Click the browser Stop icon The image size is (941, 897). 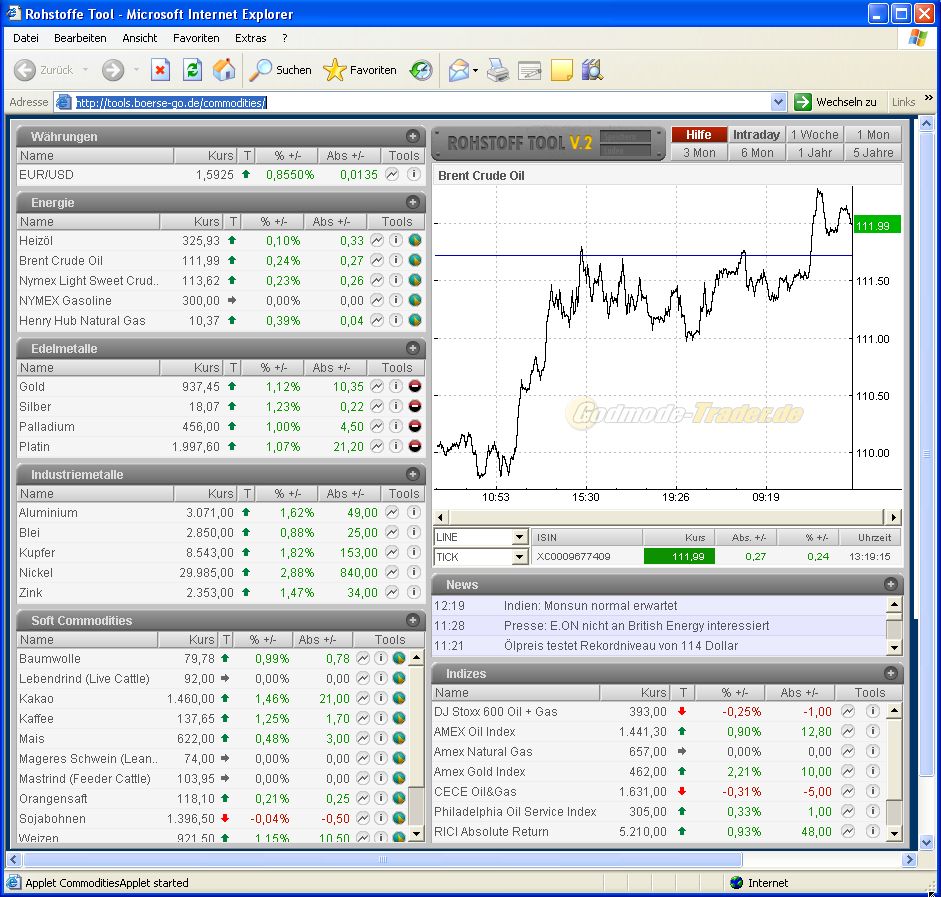(160, 70)
